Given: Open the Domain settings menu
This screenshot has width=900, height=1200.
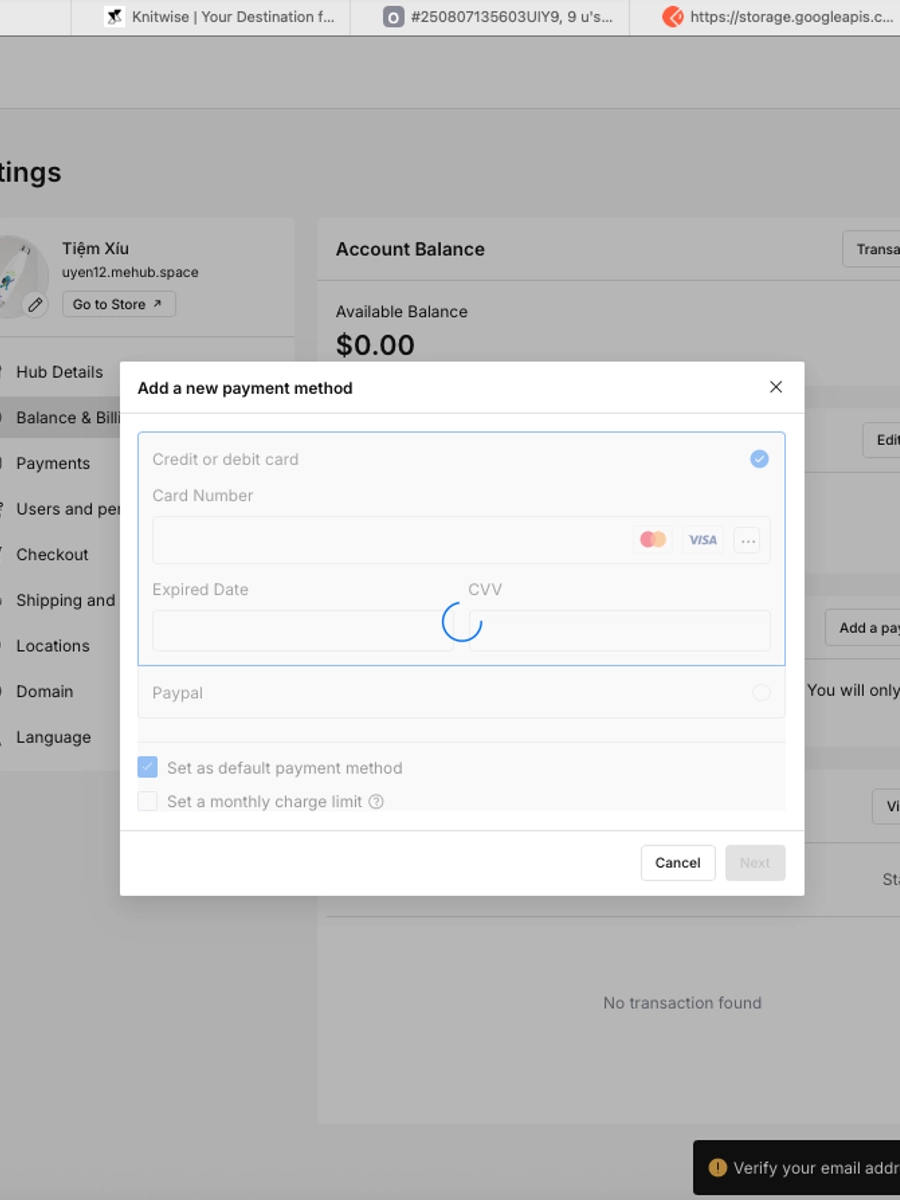Looking at the screenshot, I should [44, 691].
